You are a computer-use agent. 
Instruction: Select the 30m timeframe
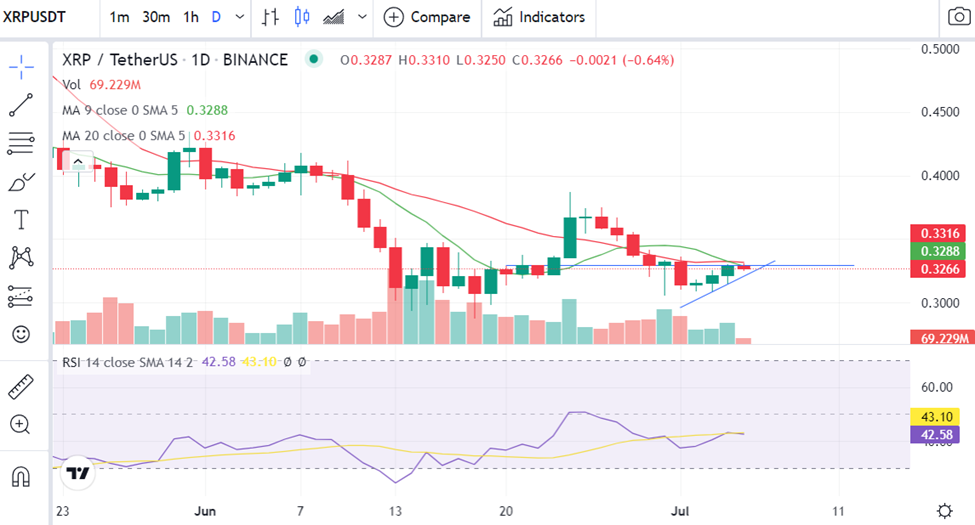(x=156, y=17)
